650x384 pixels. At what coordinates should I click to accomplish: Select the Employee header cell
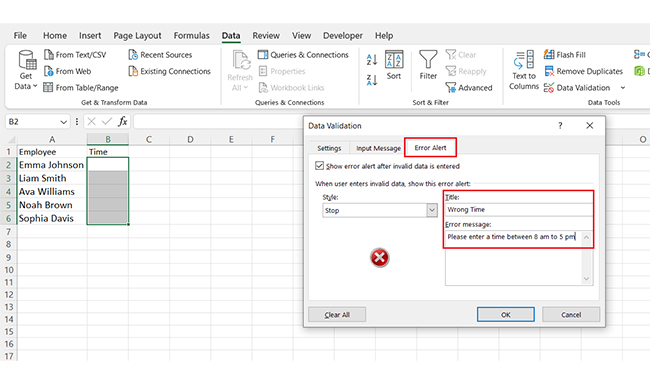[x=52, y=152]
